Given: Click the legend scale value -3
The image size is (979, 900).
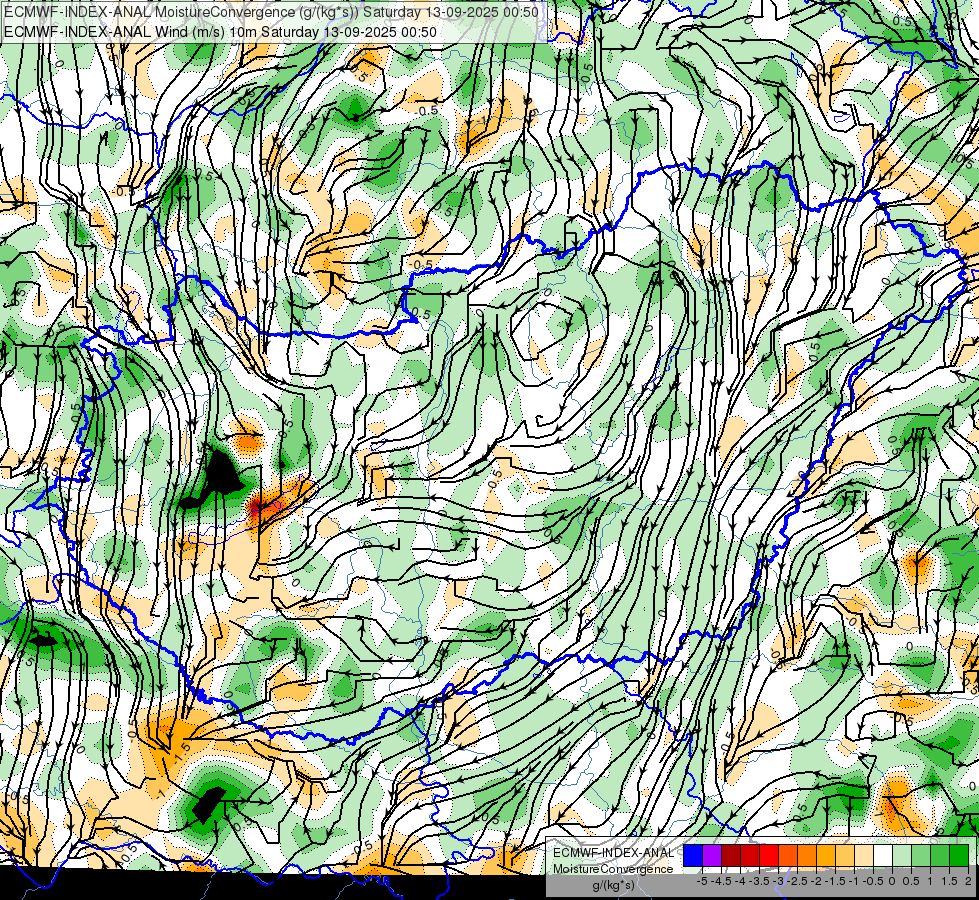Looking at the screenshot, I should [x=778, y=881].
